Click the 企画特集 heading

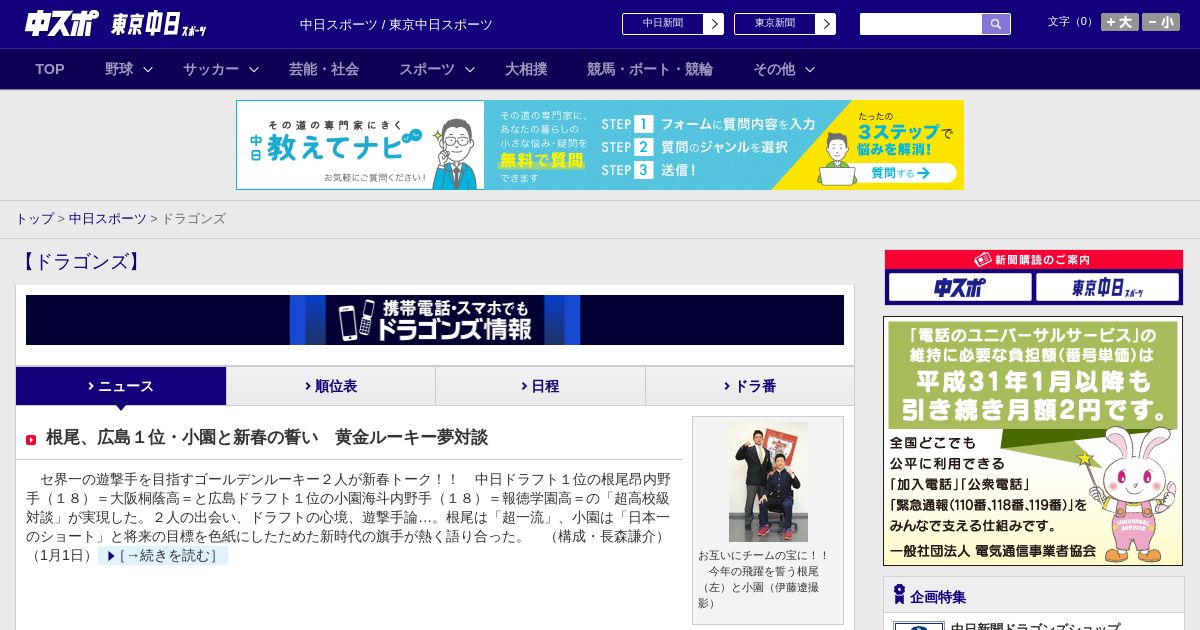click(938, 597)
